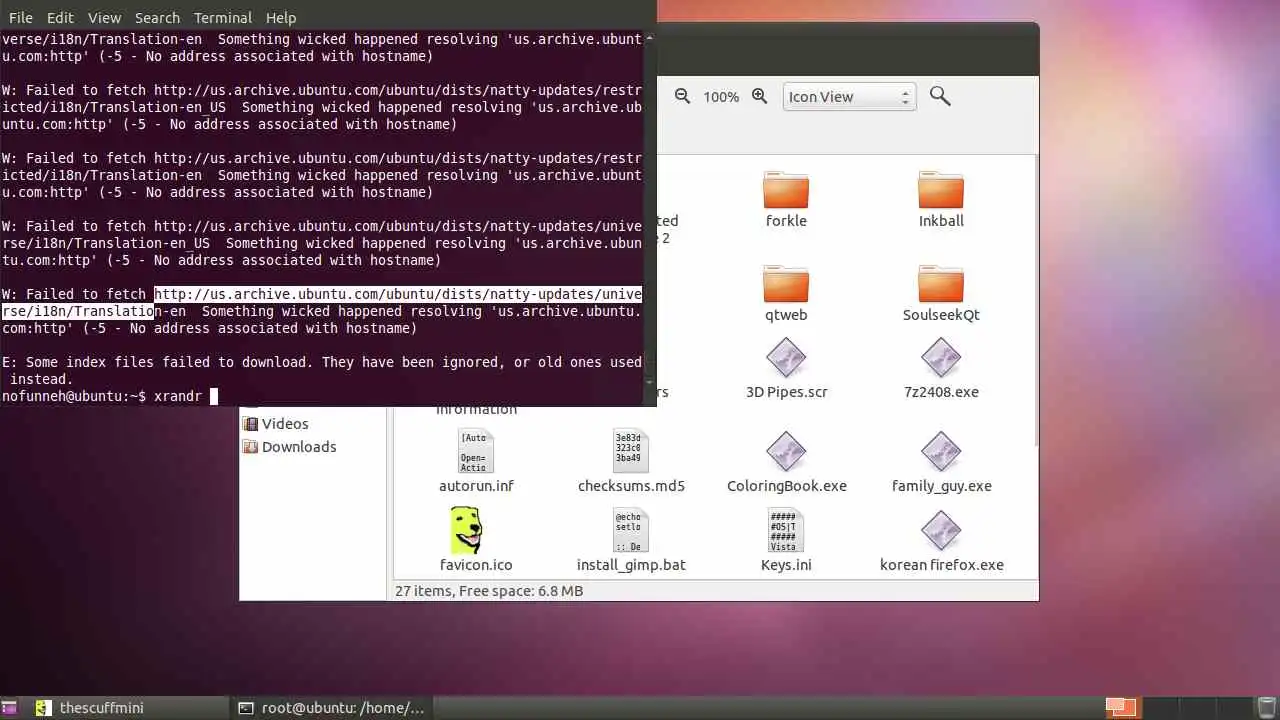Viewport: 1280px width, 720px height.
Task: Open the terminal Search menu
Action: coord(157,18)
